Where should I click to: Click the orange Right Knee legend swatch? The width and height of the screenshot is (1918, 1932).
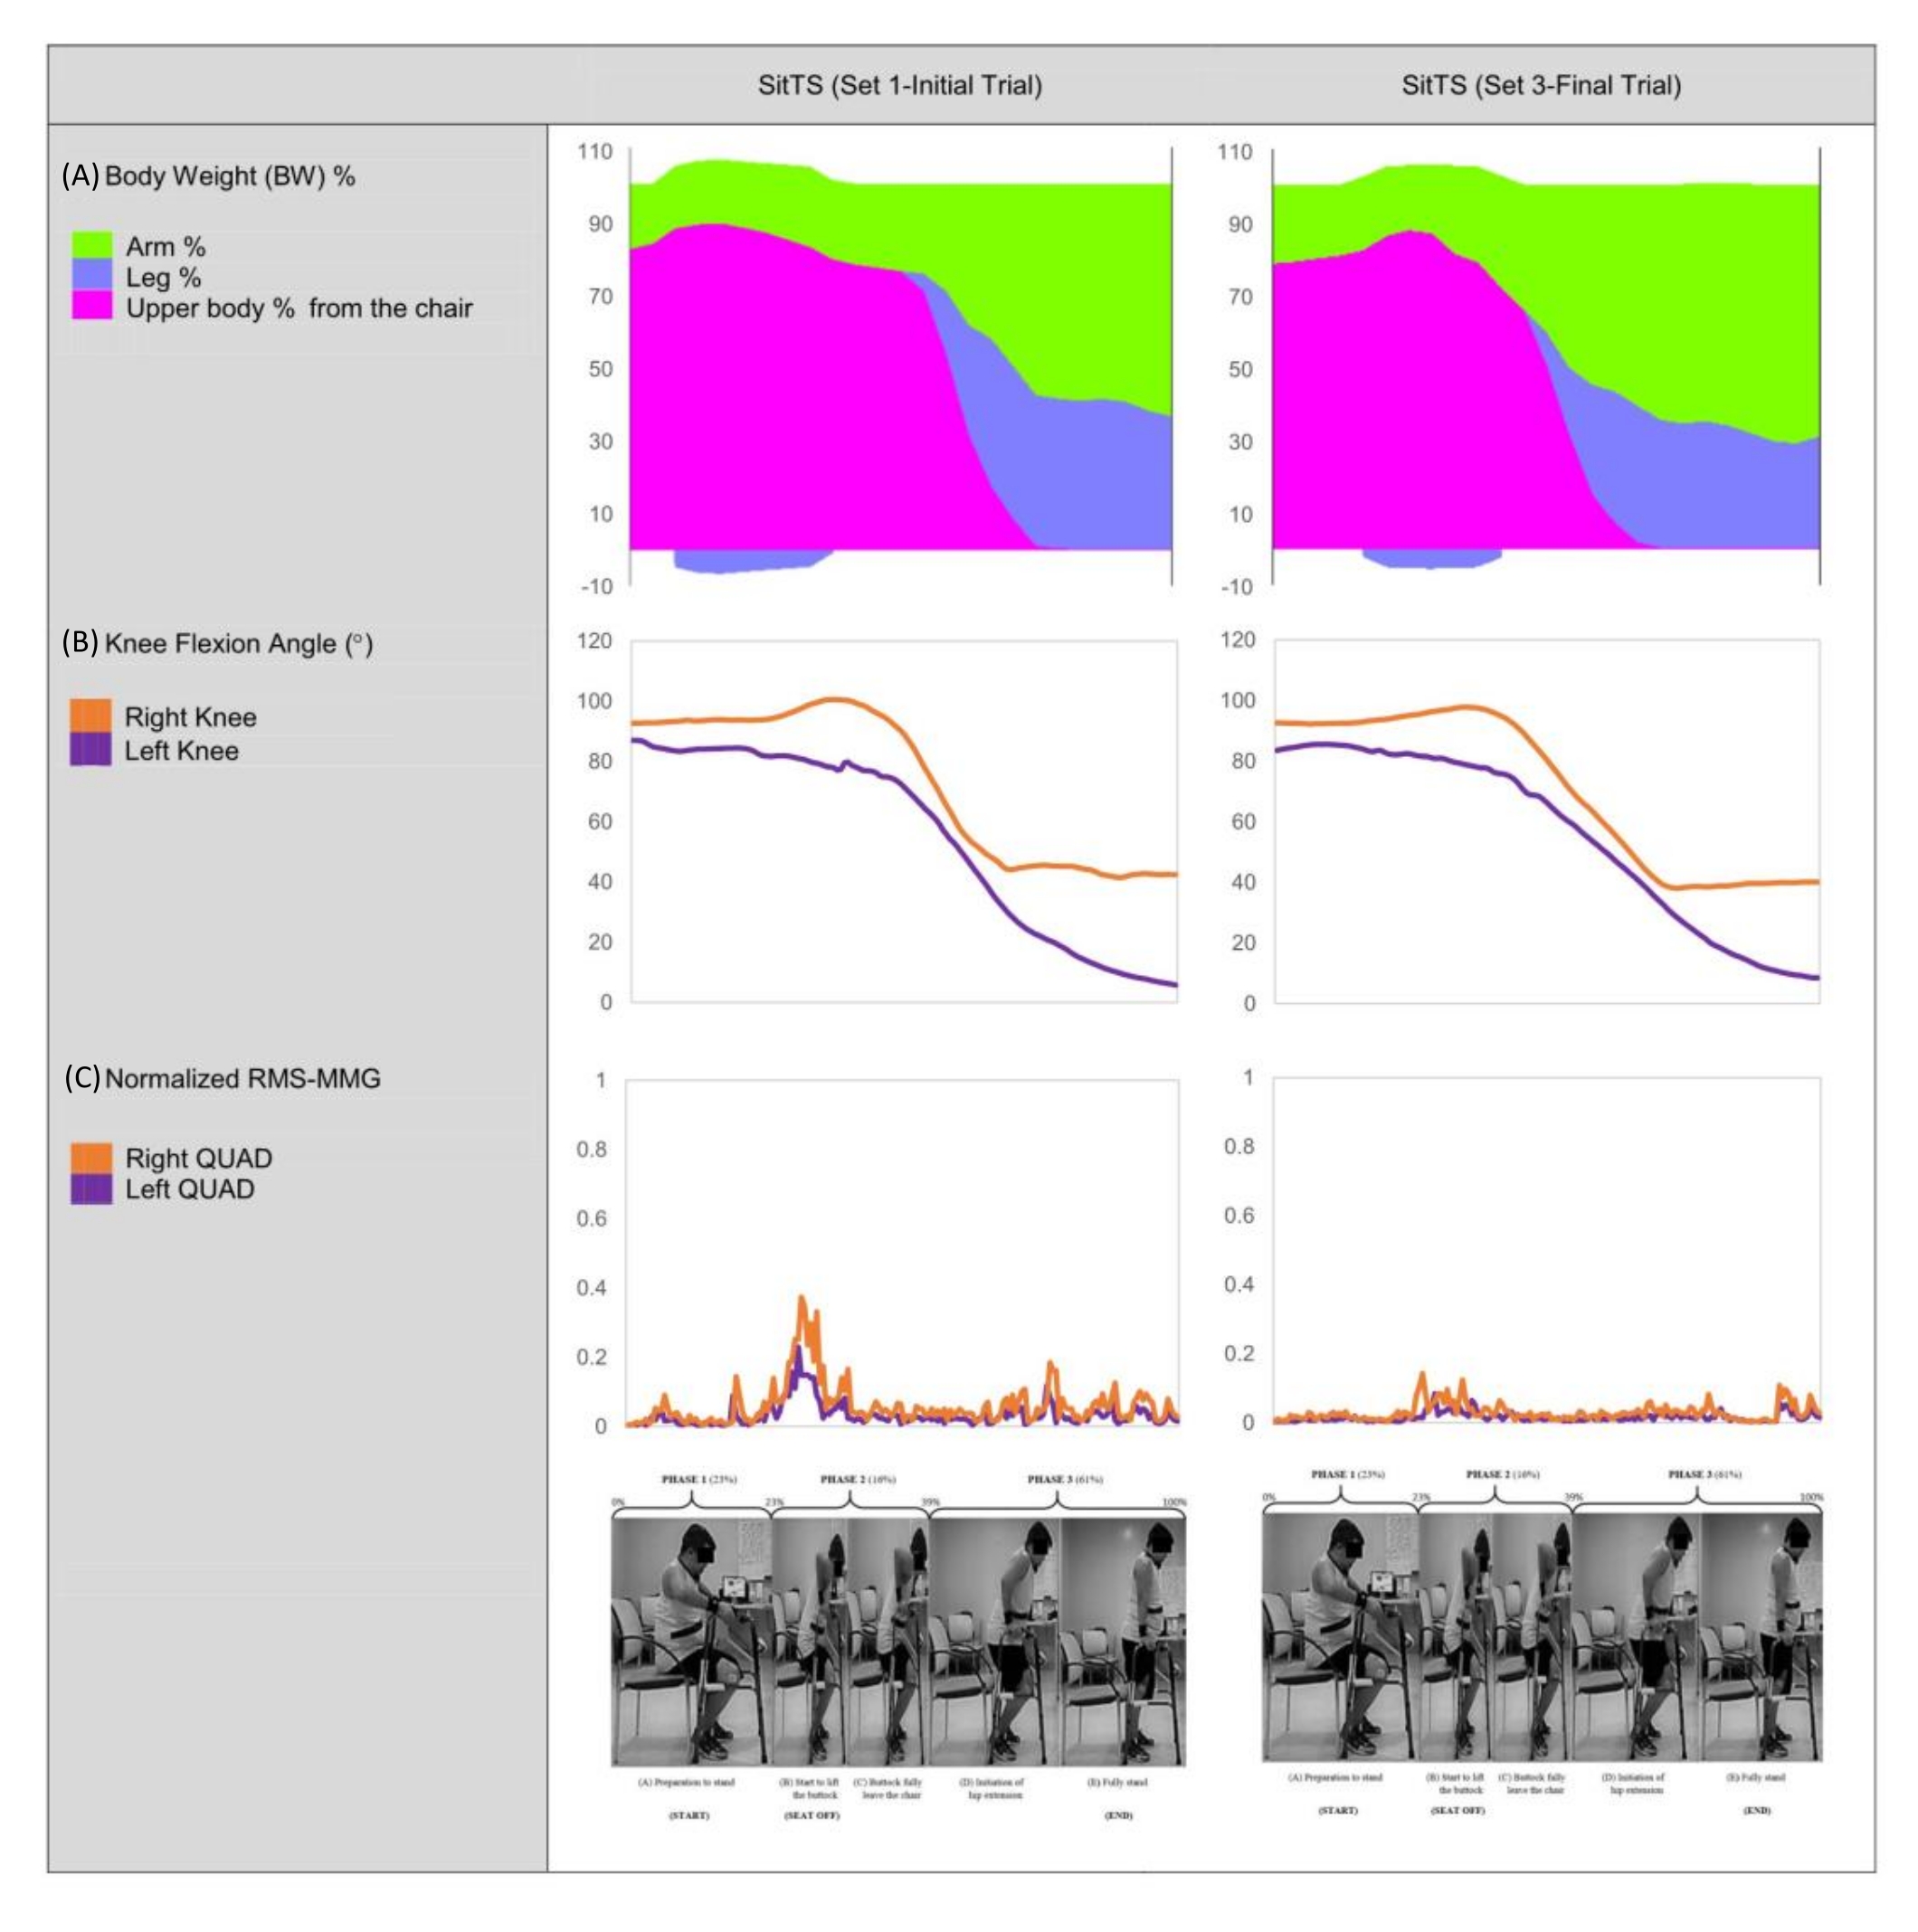click(x=90, y=716)
